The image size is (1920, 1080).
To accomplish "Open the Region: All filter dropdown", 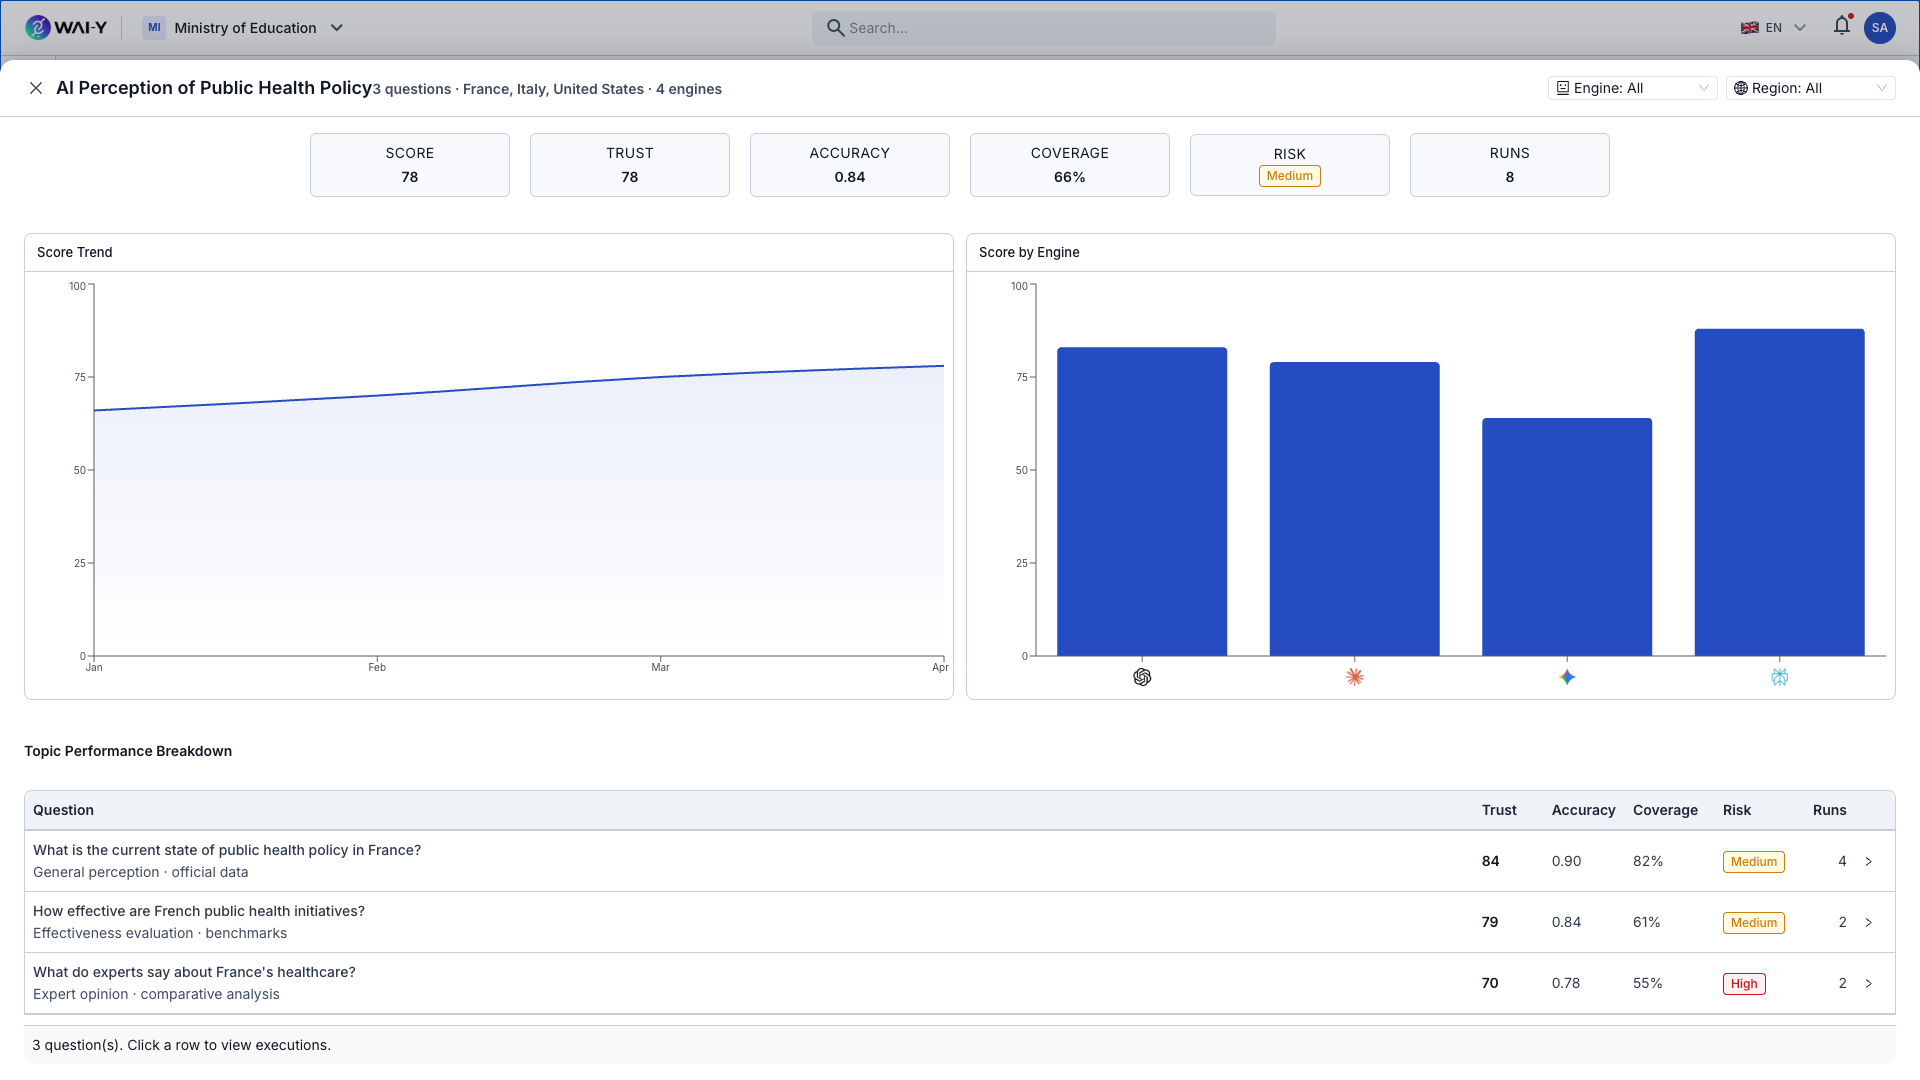I will pyautogui.click(x=1811, y=88).
